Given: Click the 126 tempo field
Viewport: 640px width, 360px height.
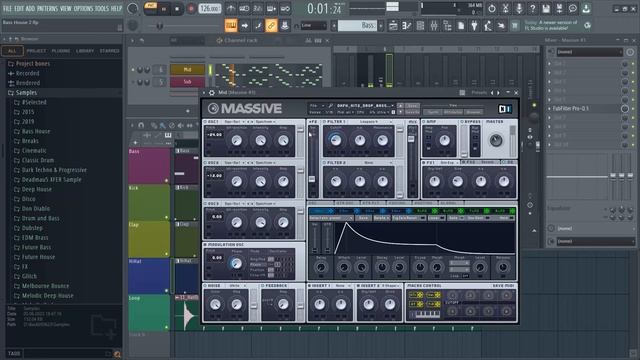Looking at the screenshot, I should tap(209, 9).
